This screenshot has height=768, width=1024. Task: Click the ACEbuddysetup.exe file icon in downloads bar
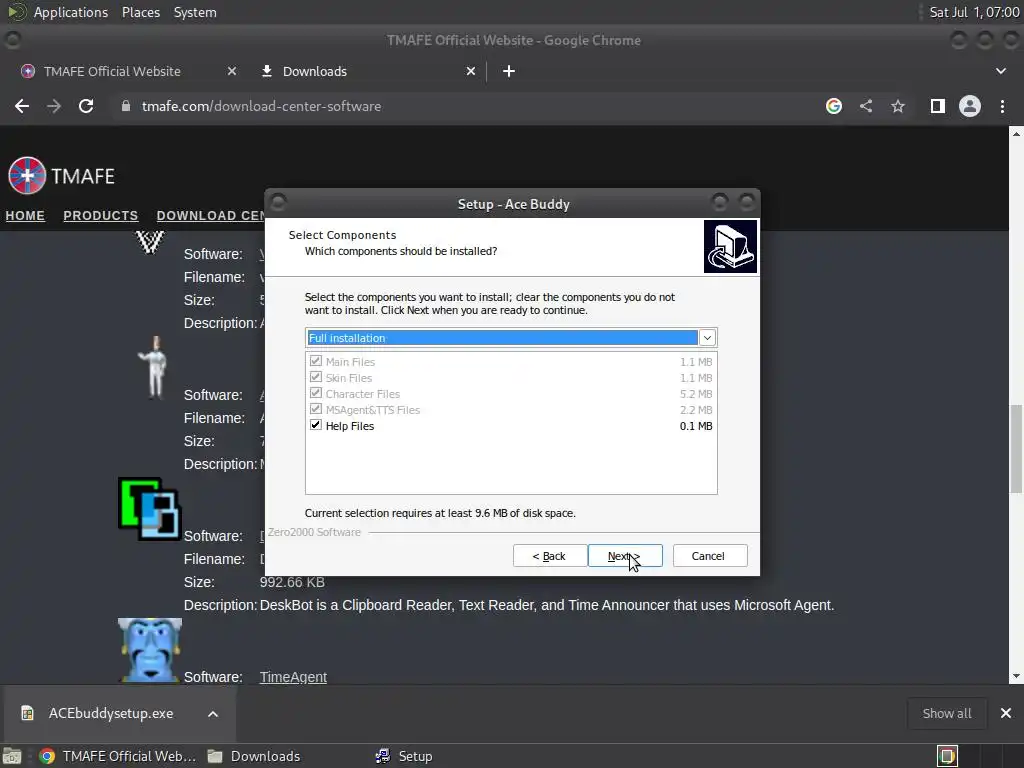[x=27, y=713]
